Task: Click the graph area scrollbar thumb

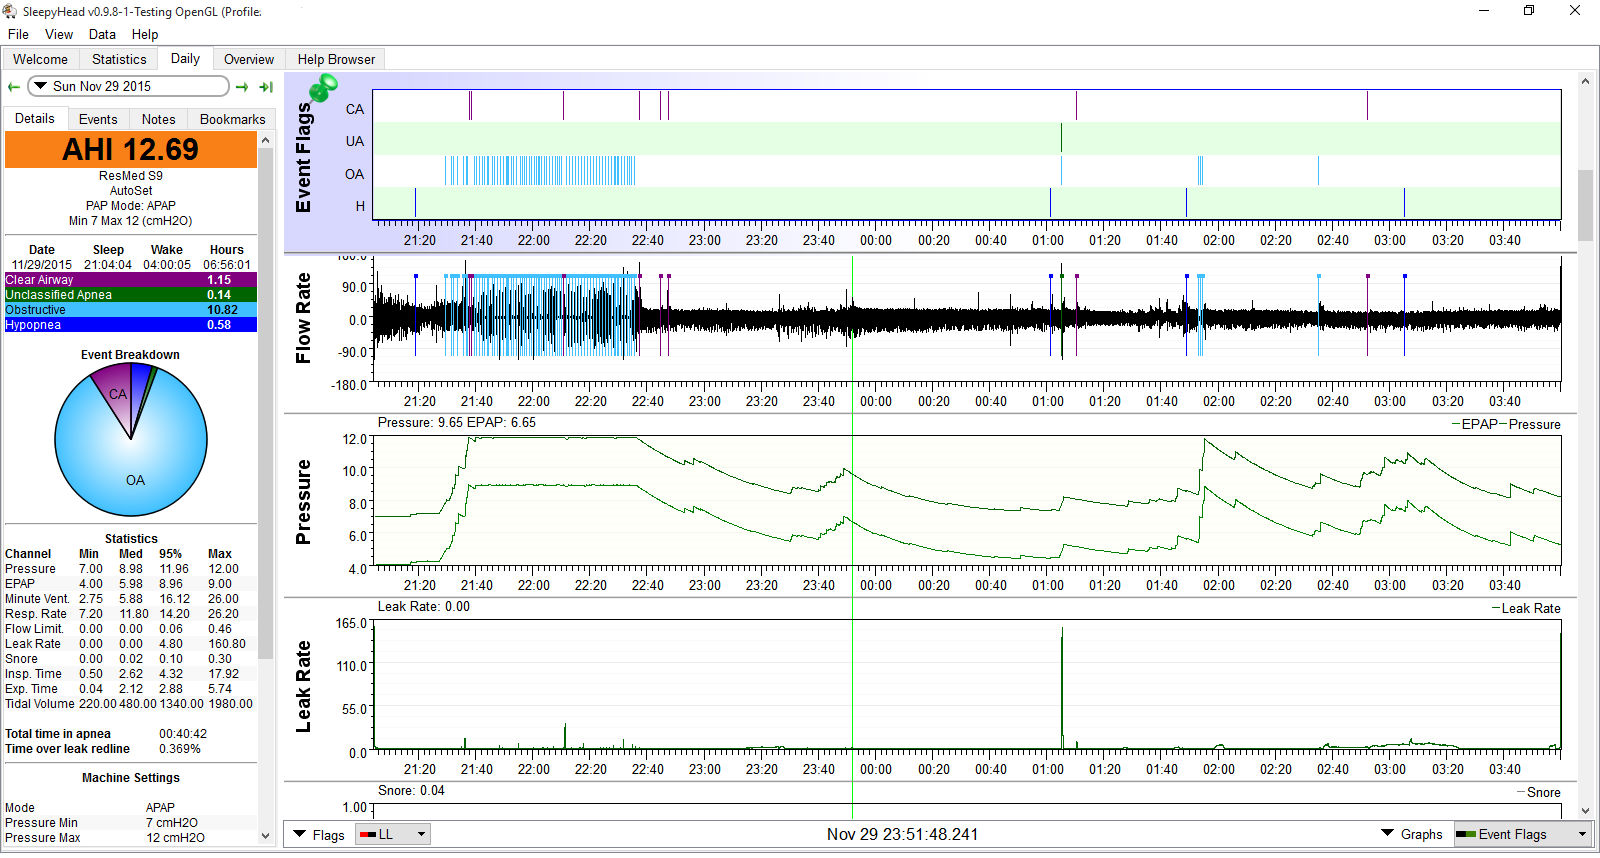Action: point(1585,205)
